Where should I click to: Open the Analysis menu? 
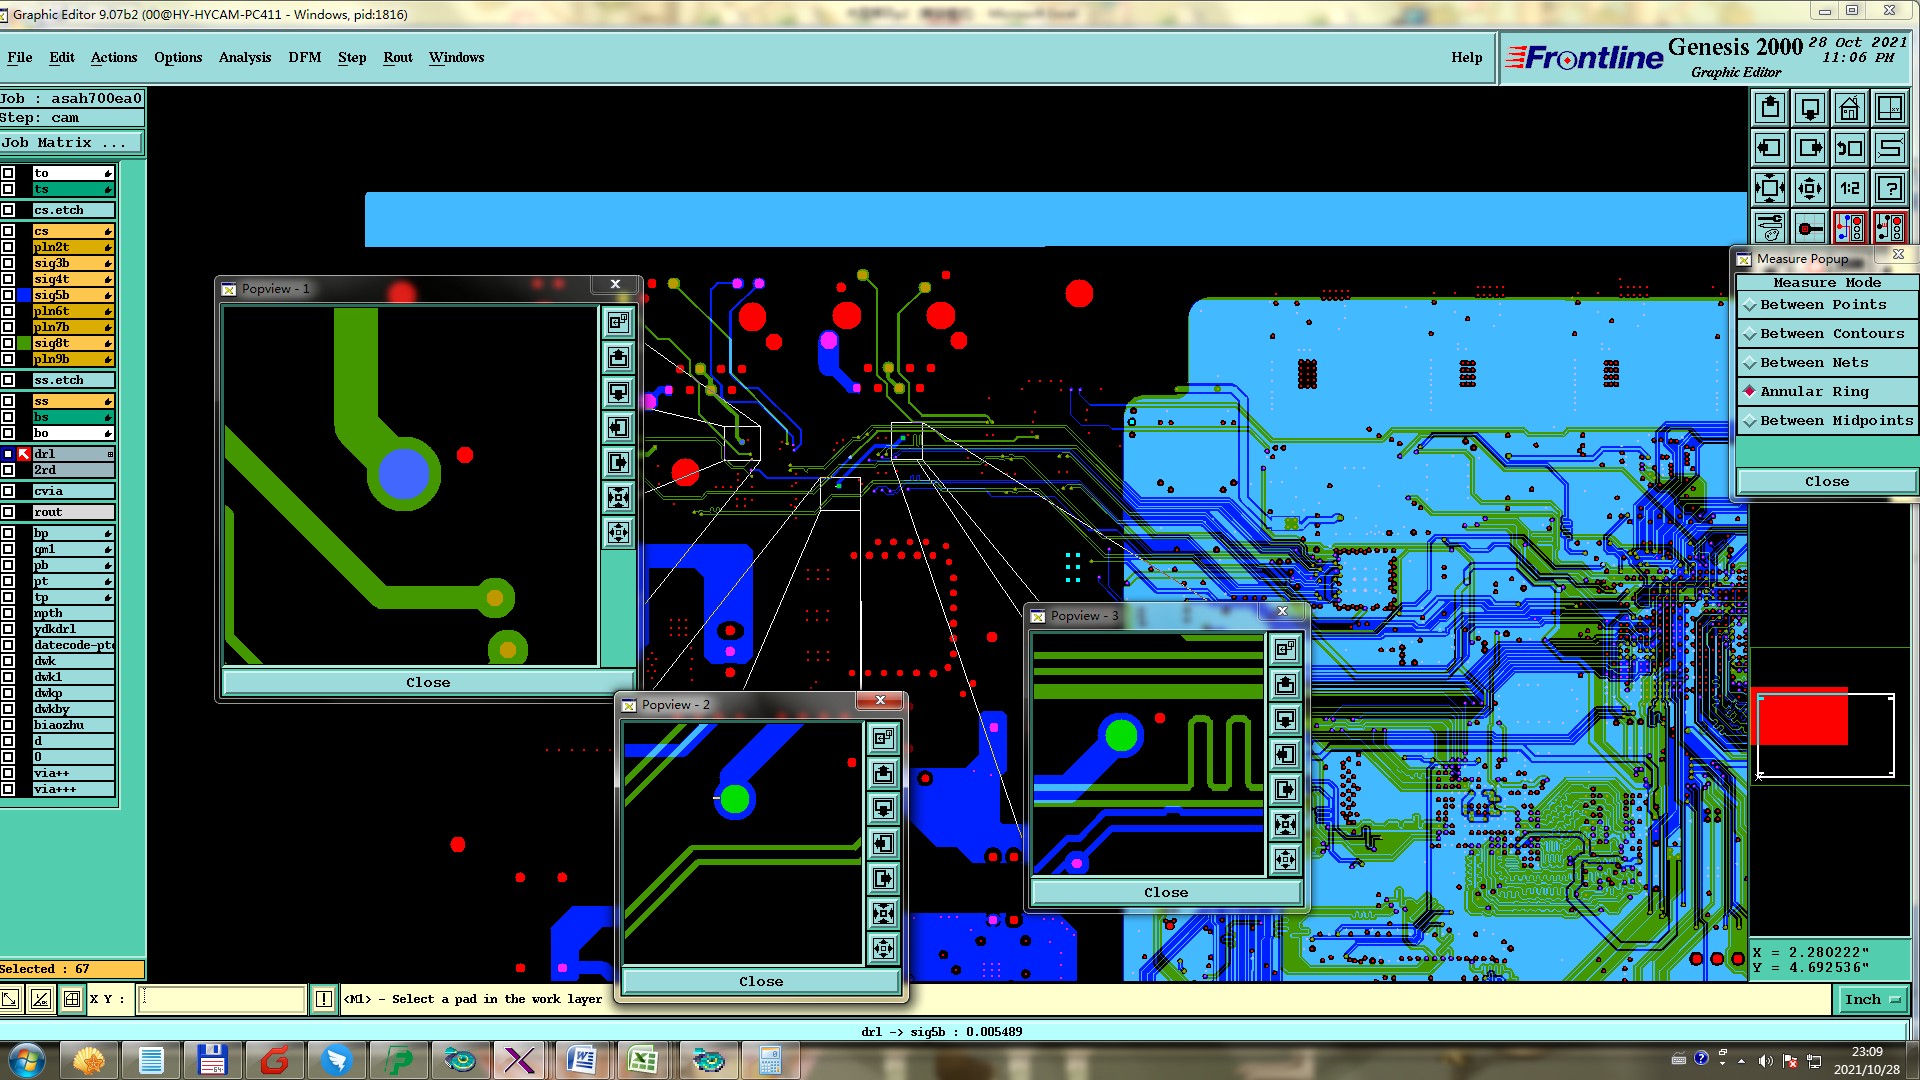[x=244, y=57]
